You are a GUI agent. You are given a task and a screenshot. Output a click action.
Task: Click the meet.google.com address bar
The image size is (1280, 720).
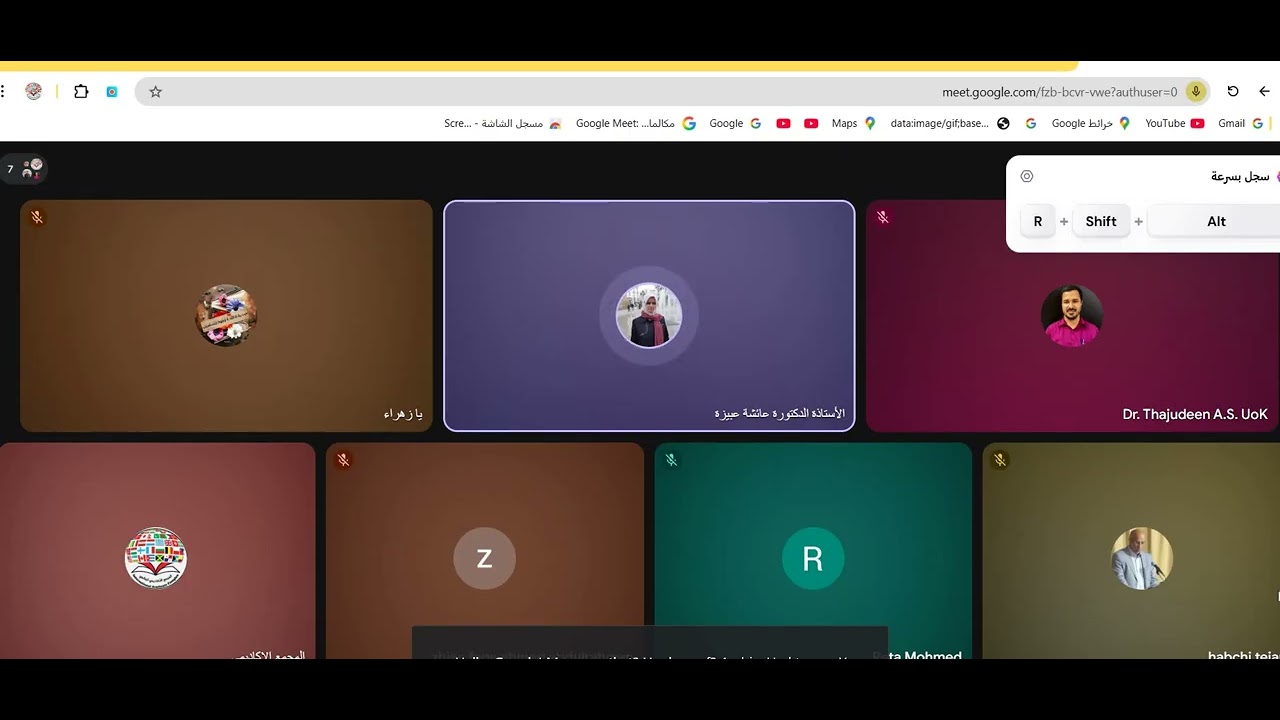coord(672,91)
